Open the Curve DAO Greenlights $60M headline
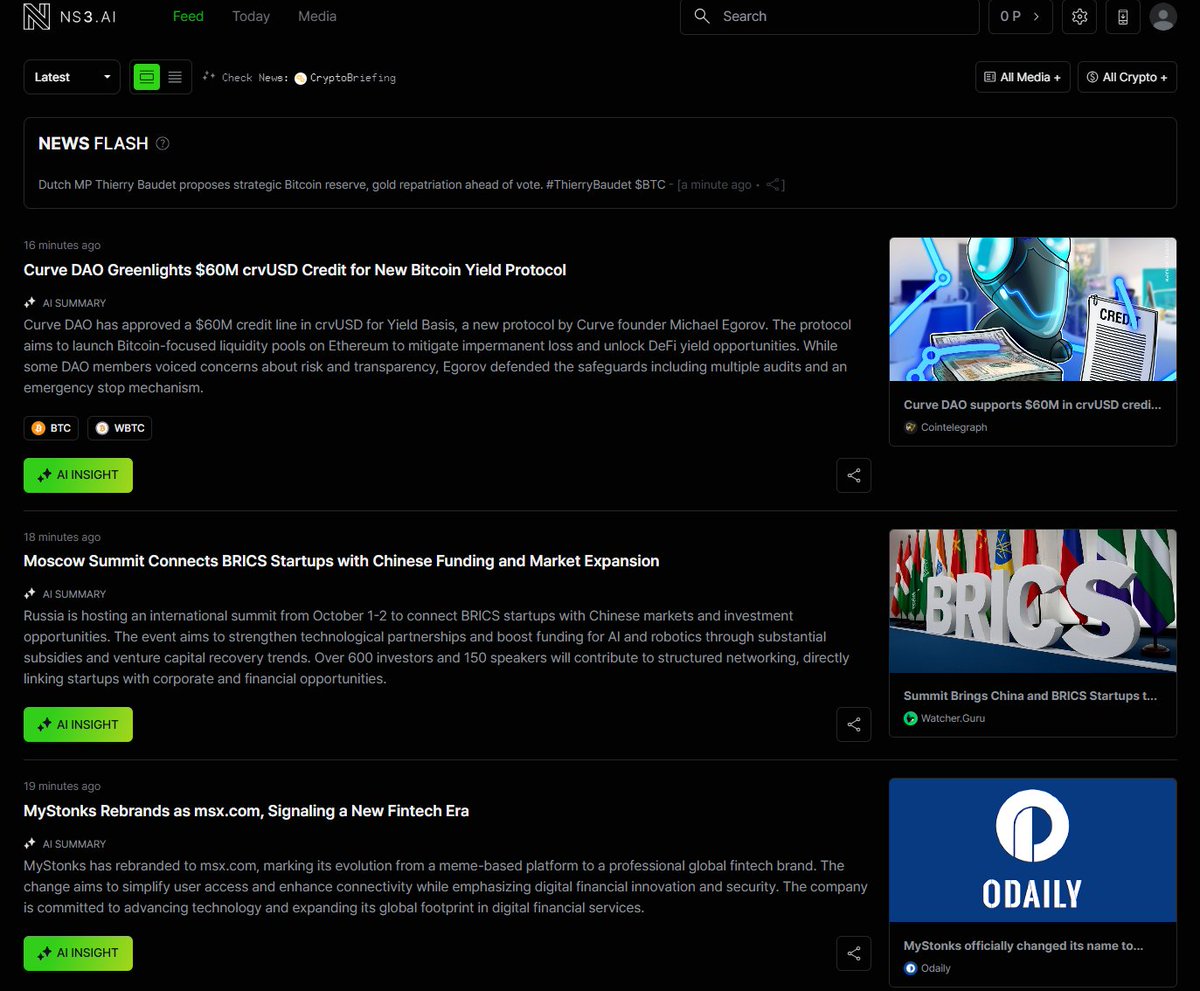 pos(295,270)
